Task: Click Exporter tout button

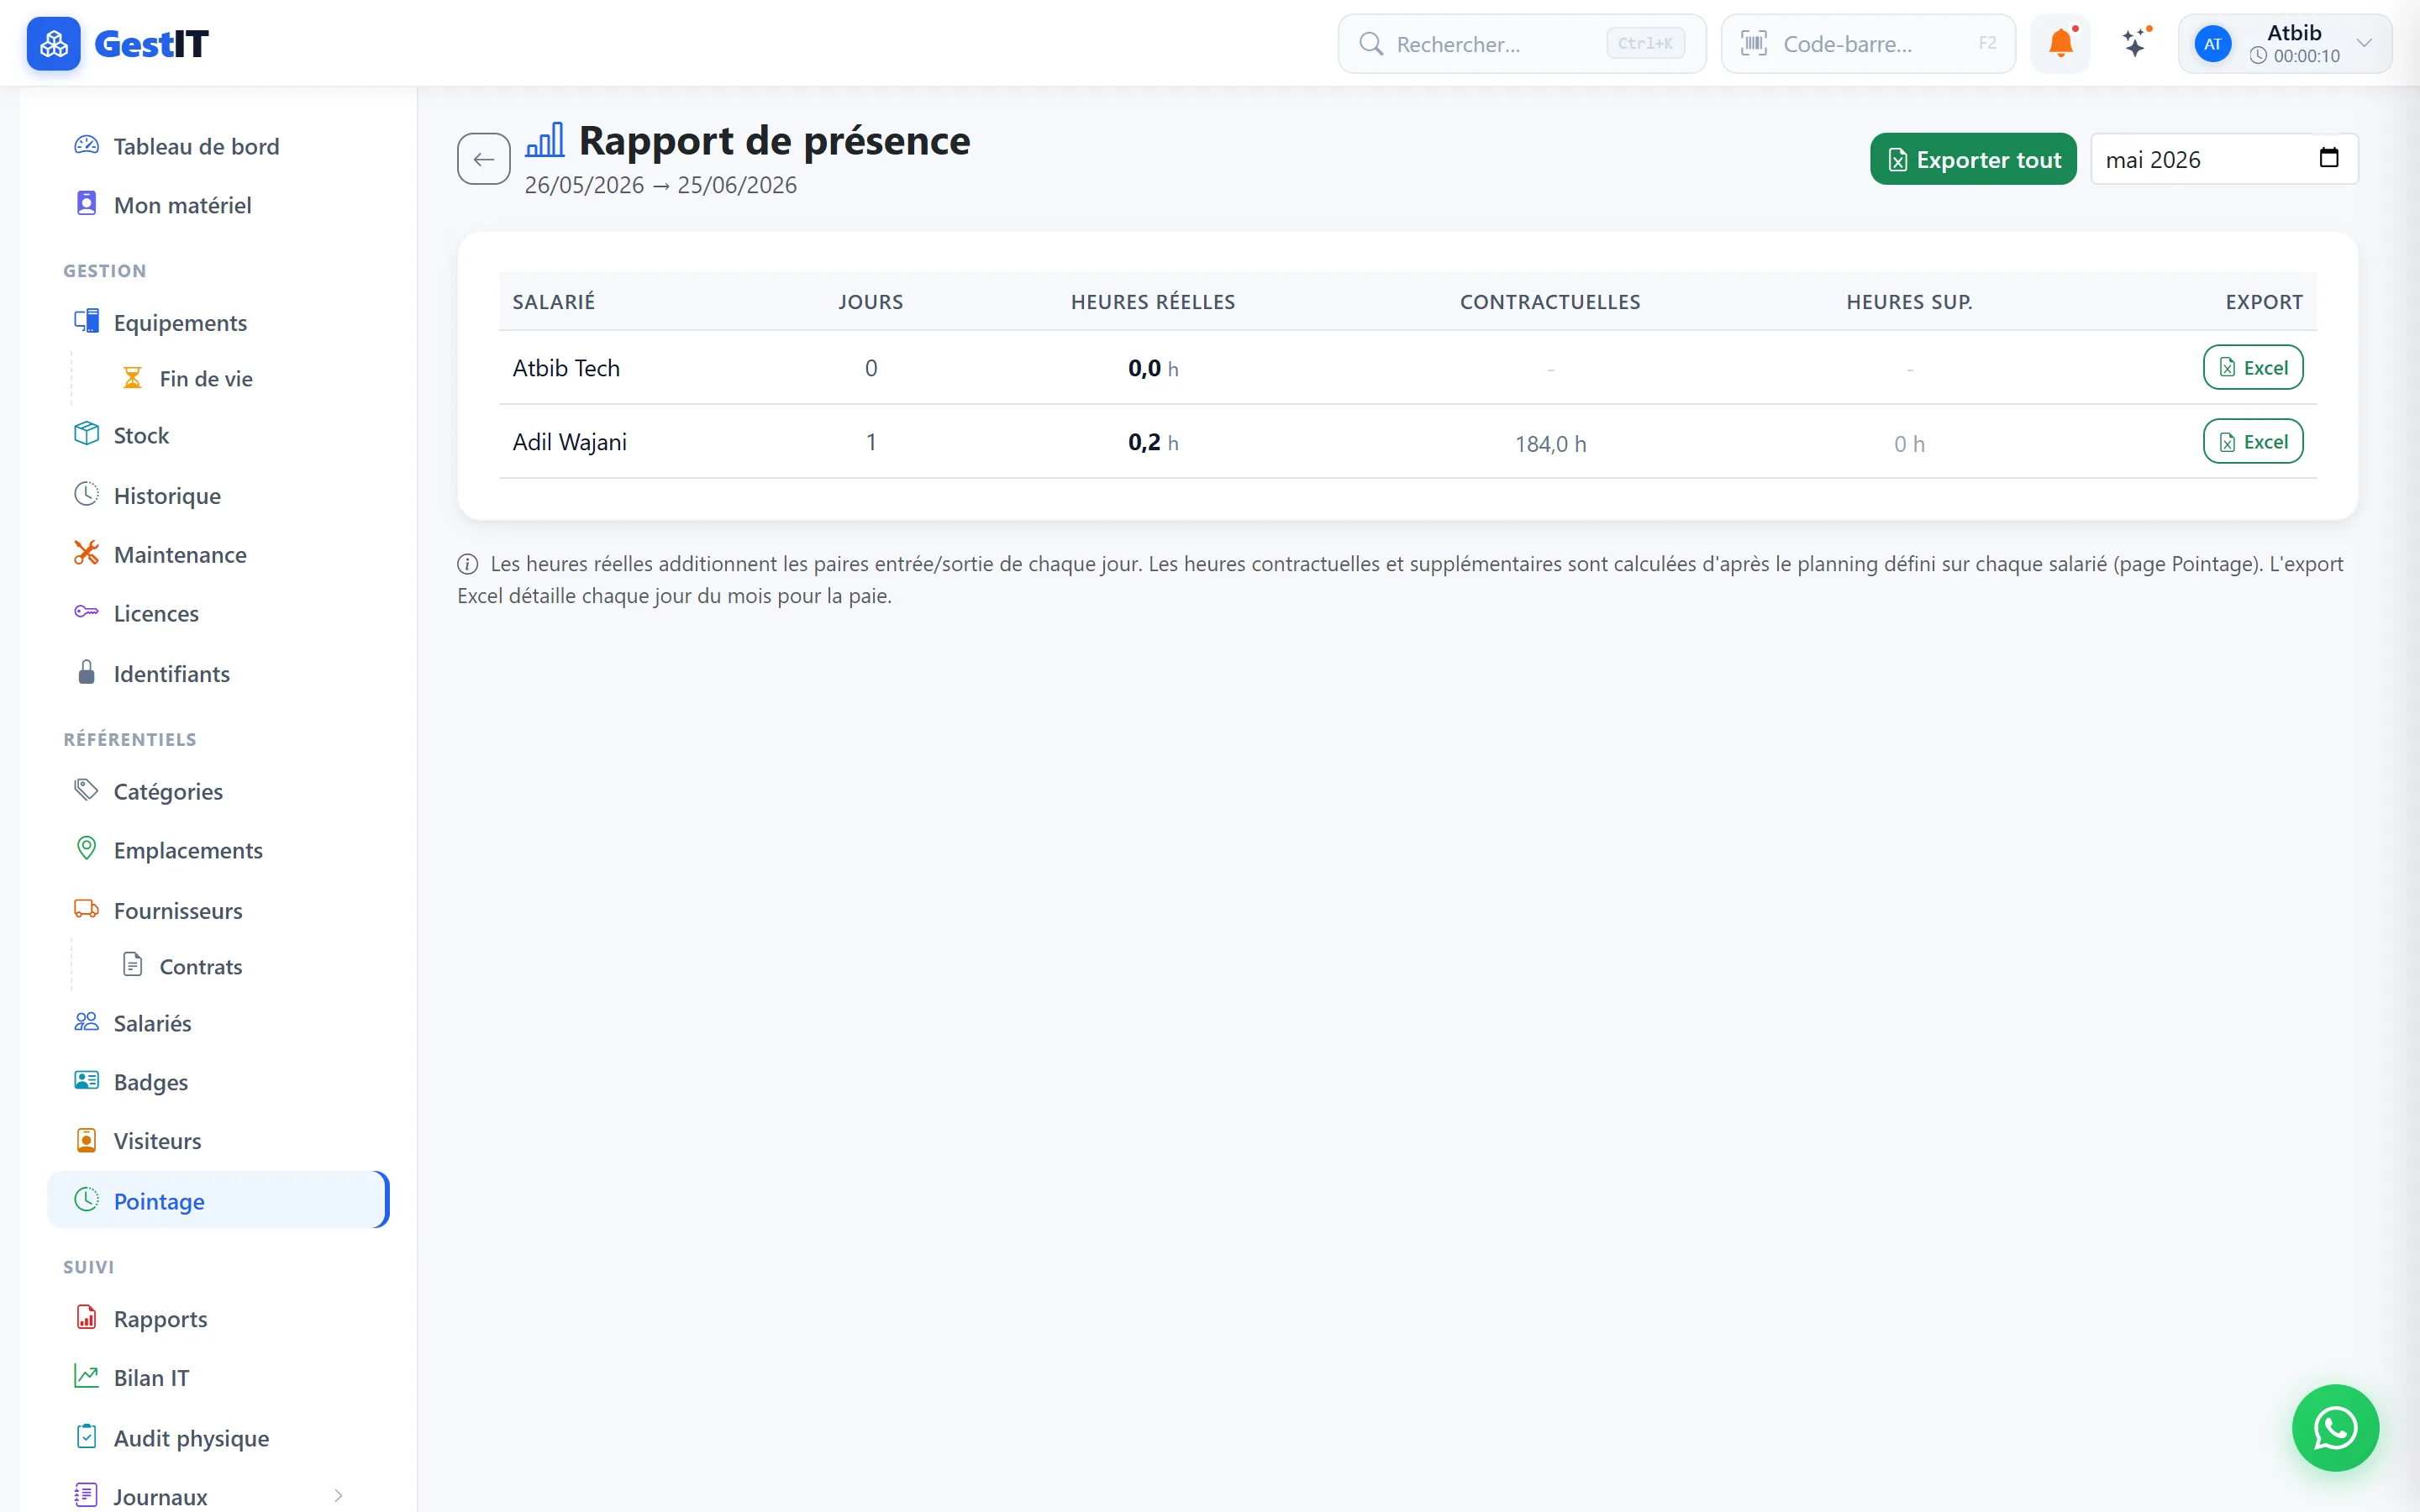Action: coord(1973,159)
